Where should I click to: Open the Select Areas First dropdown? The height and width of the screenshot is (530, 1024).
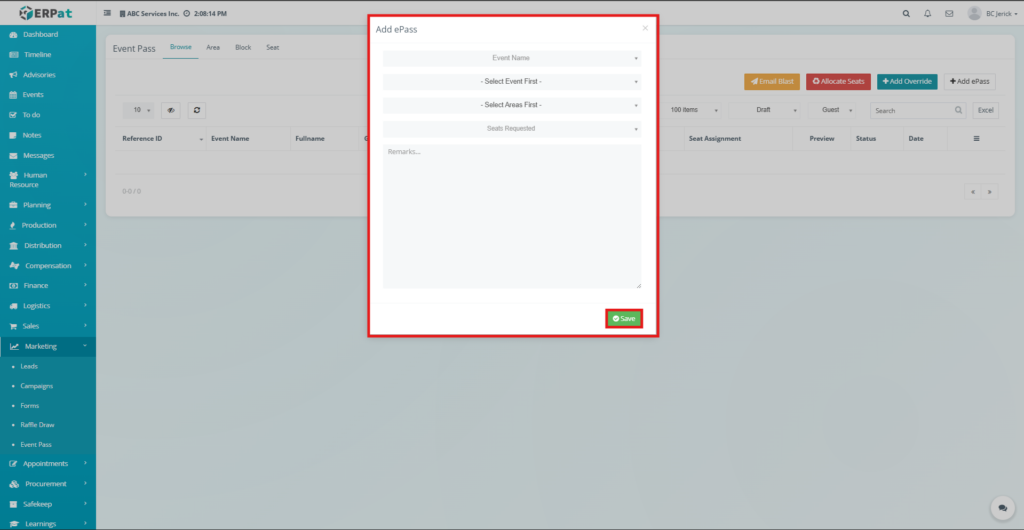click(511, 105)
